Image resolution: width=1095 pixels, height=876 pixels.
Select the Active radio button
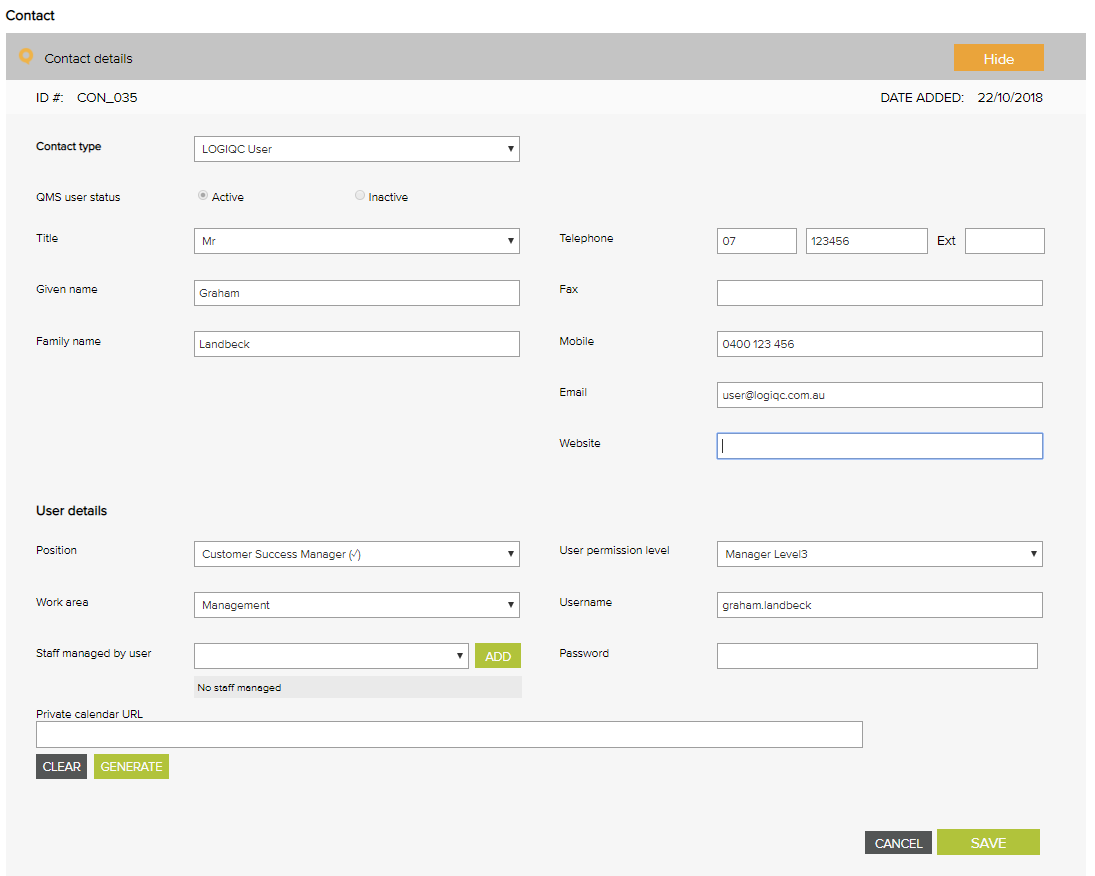203,196
